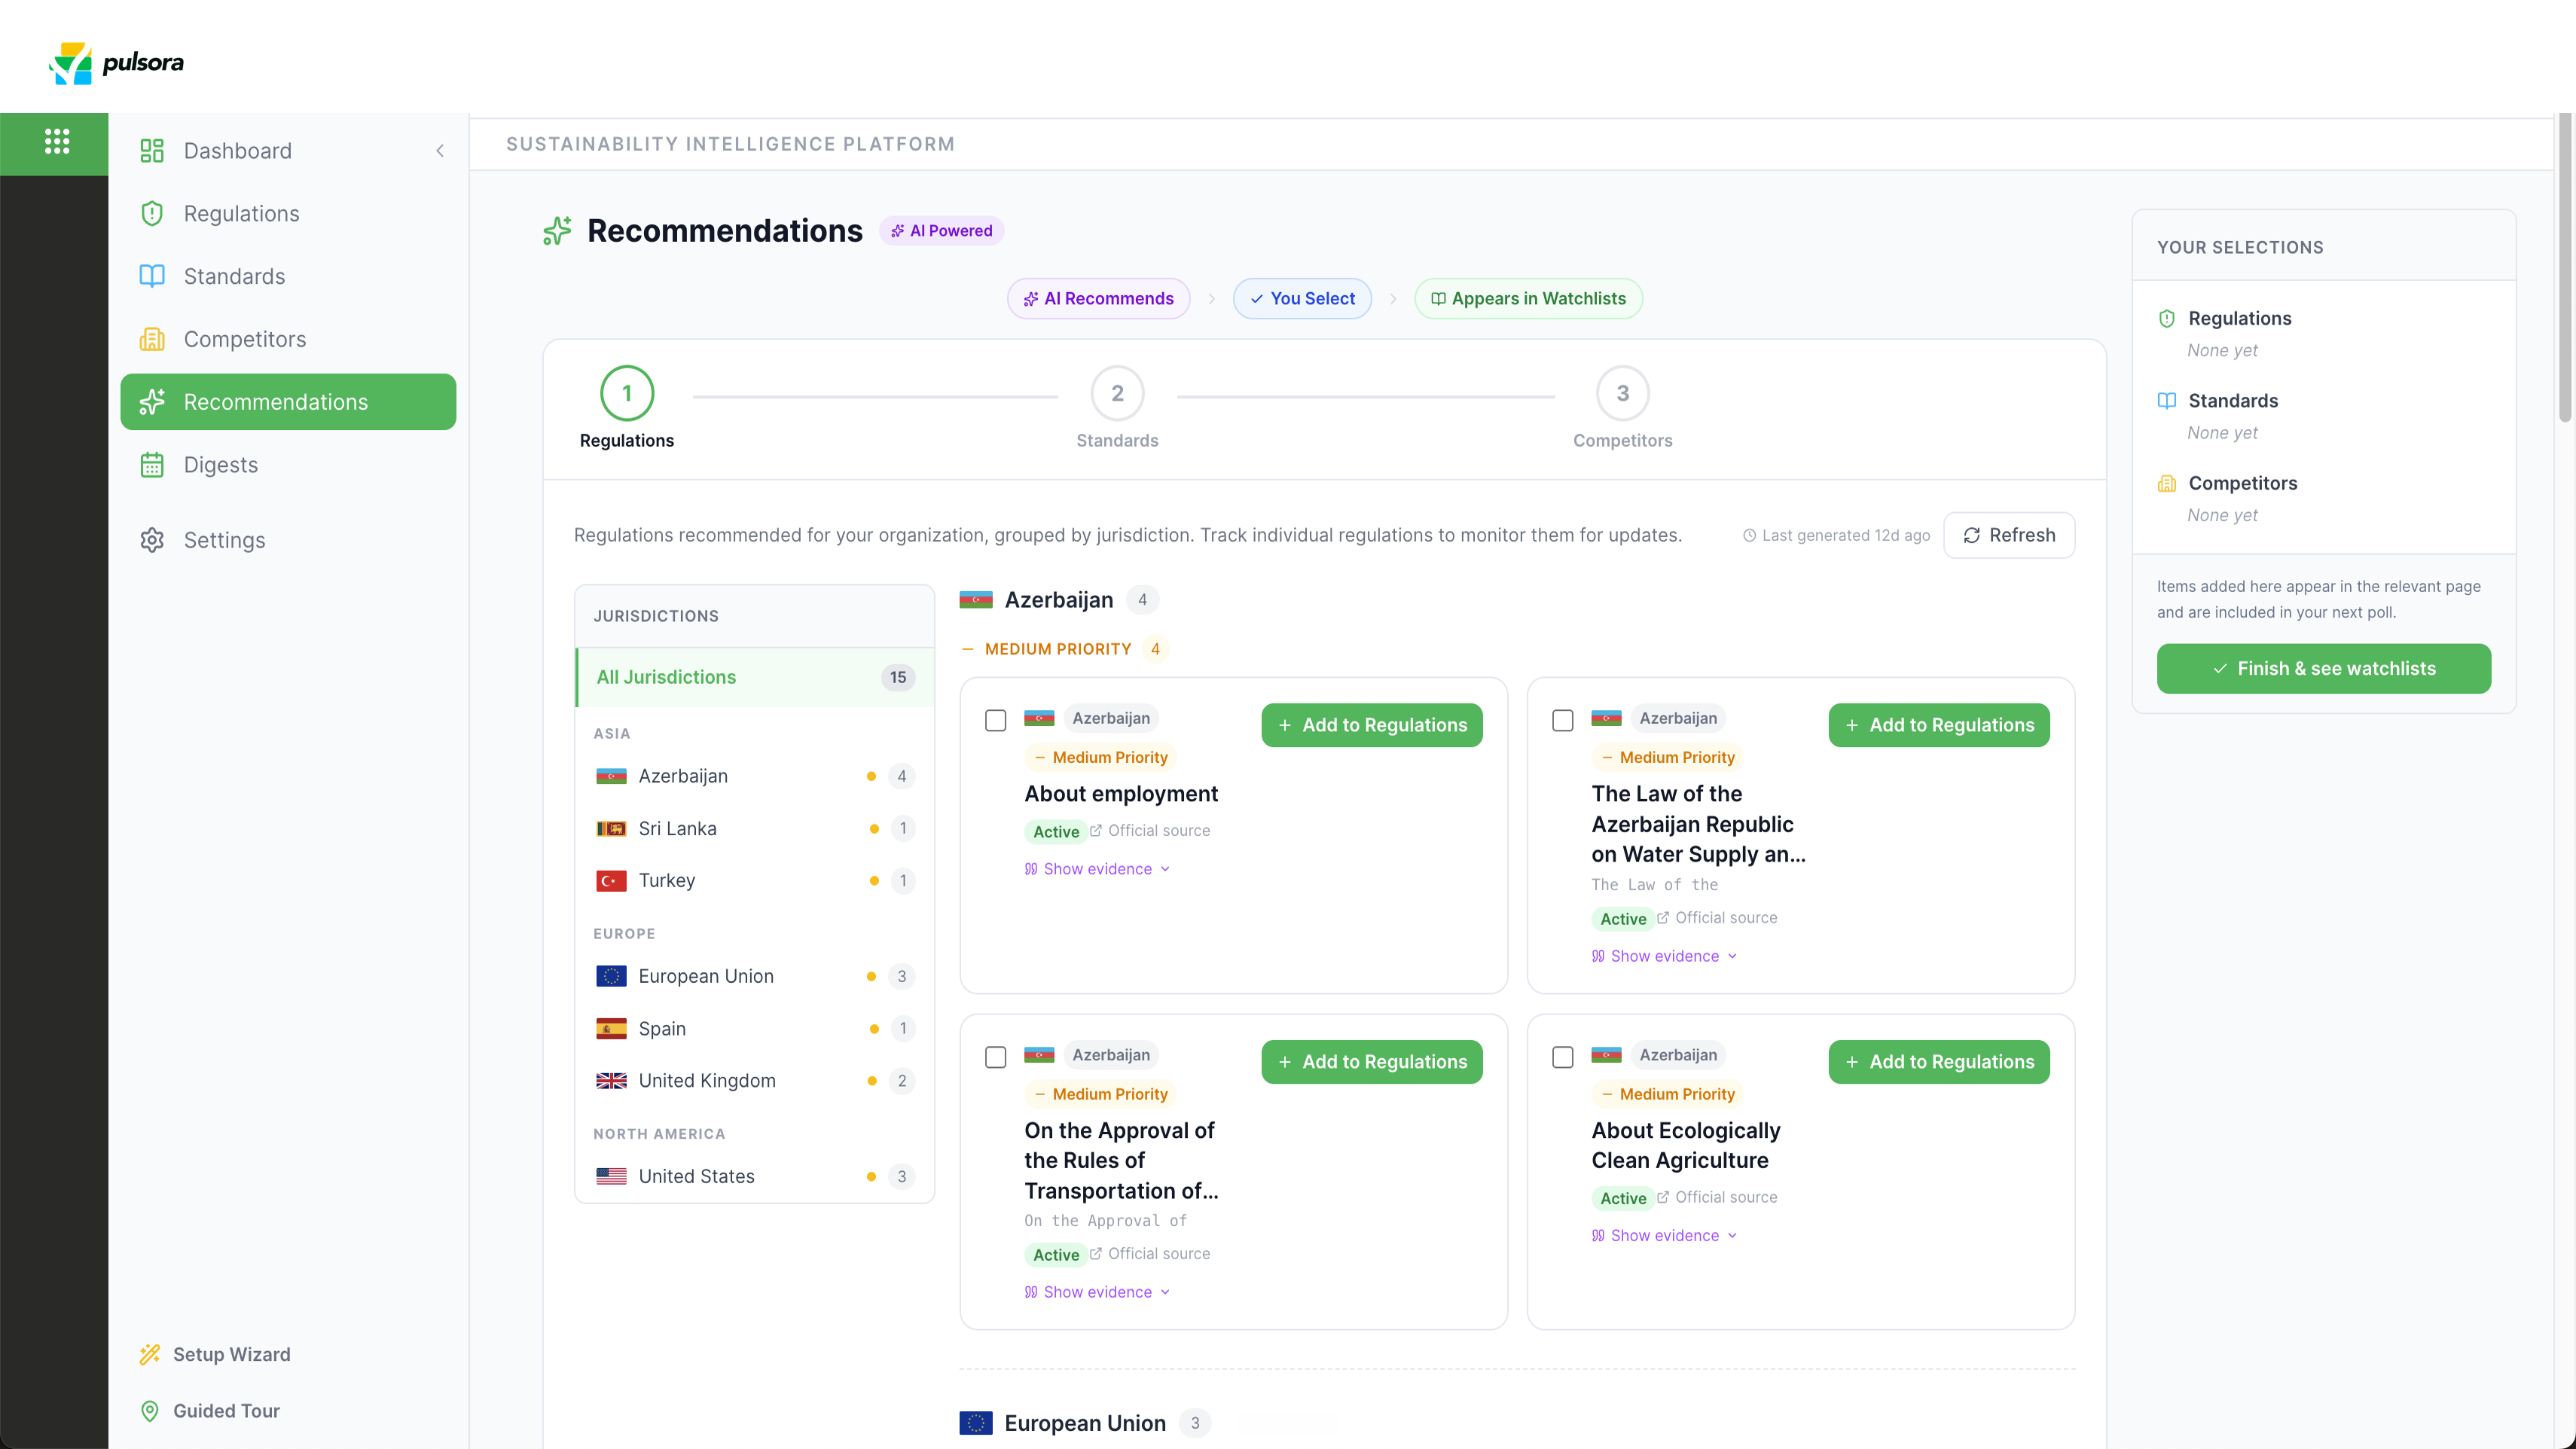The width and height of the screenshot is (2576, 1449).
Task: Check the Water Supply law checkbox
Action: (x=1562, y=720)
